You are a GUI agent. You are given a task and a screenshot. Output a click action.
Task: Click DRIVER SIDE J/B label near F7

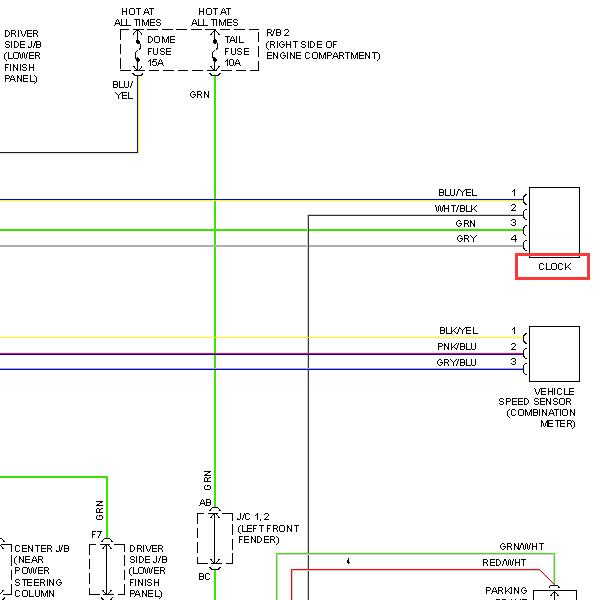pos(148,571)
